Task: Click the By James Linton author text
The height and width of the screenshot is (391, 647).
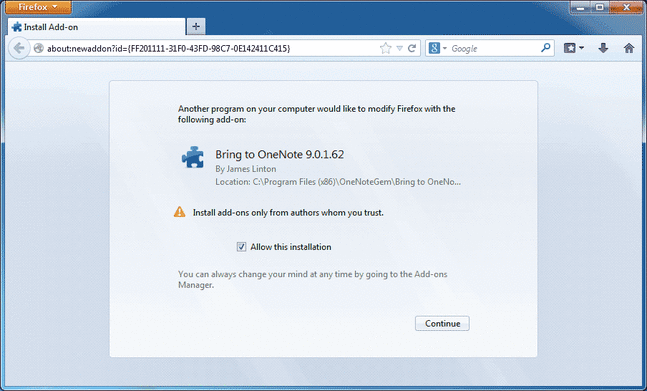Action: (246, 169)
